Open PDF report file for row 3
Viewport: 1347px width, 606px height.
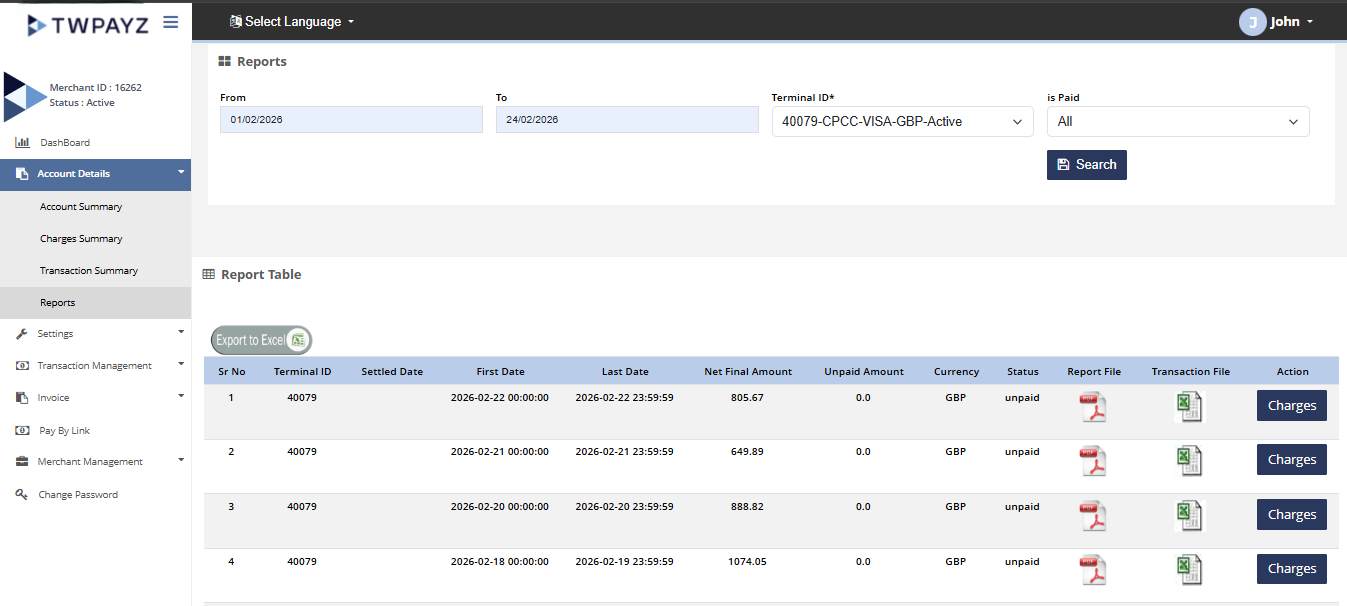coord(1093,515)
